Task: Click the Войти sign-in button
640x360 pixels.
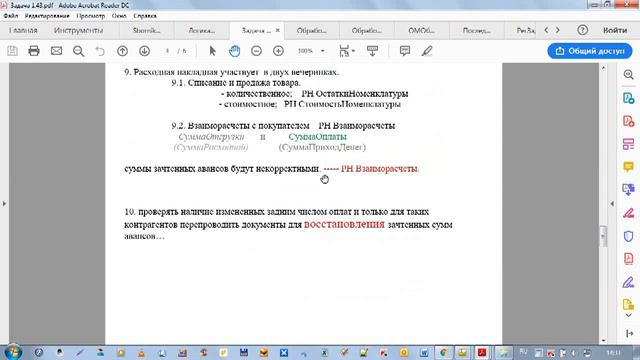Action: (615, 30)
